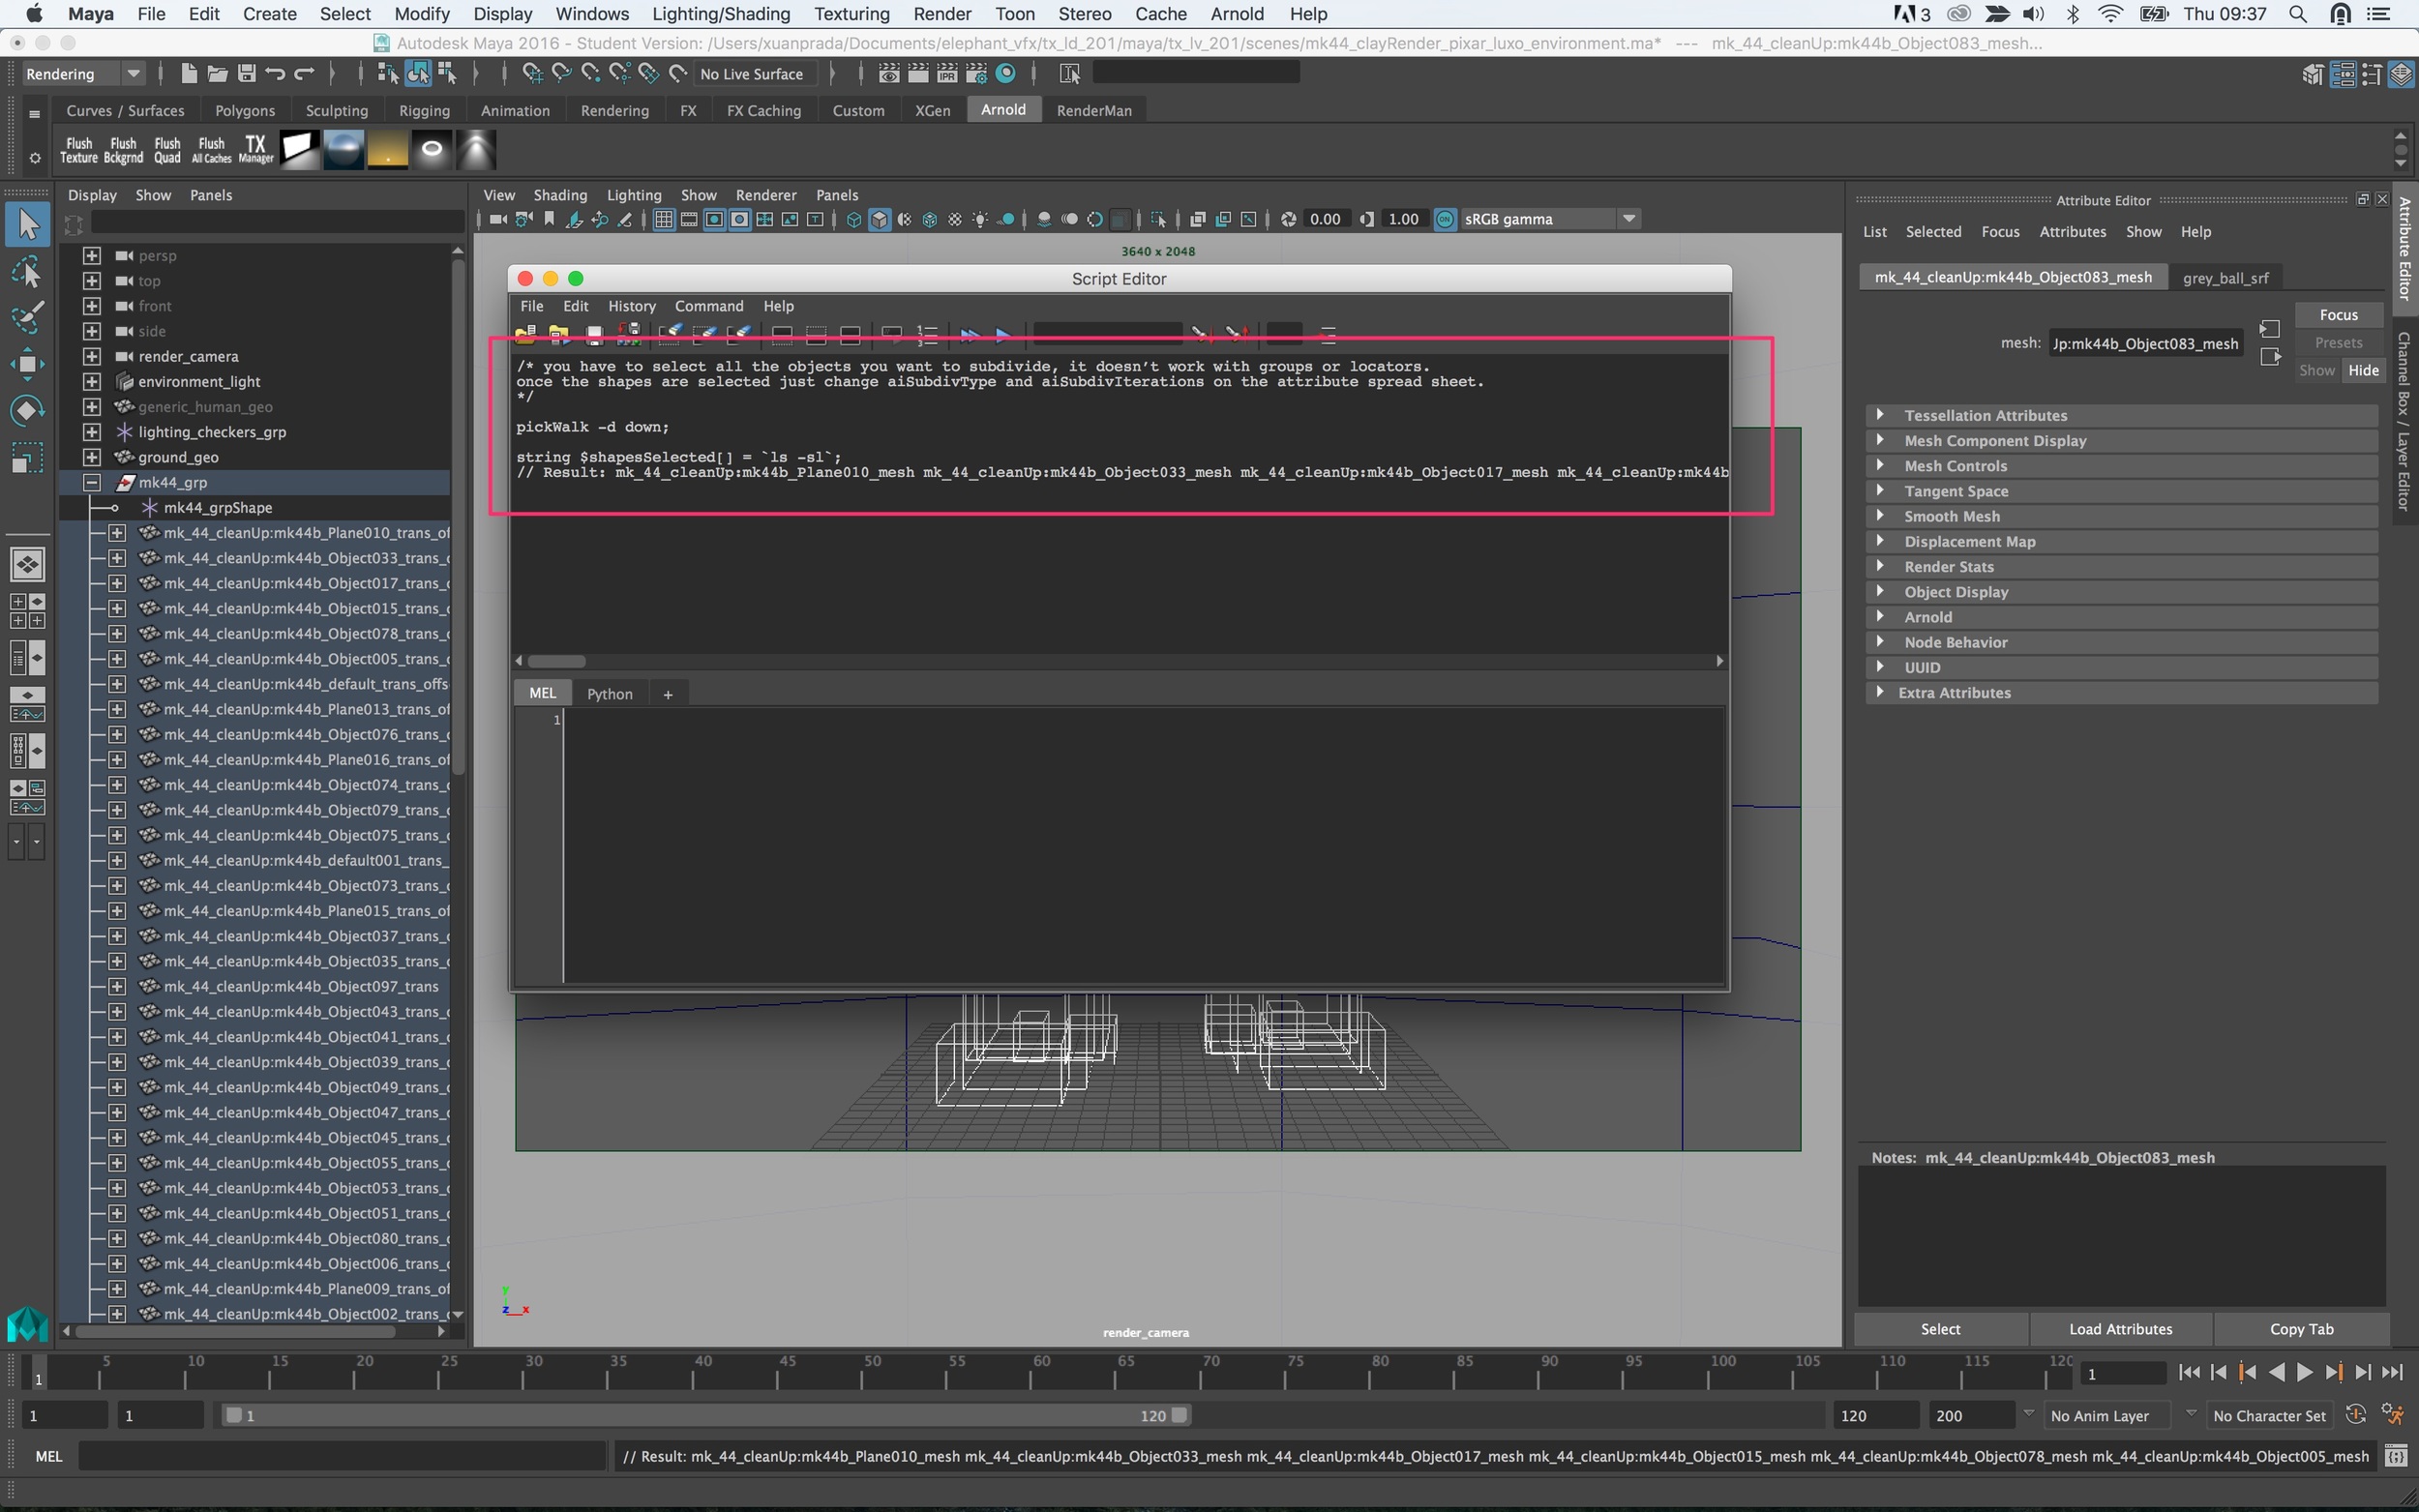Toggle the resolution gate in viewport toolbar
The width and height of the screenshot is (2419, 1512).
click(714, 219)
